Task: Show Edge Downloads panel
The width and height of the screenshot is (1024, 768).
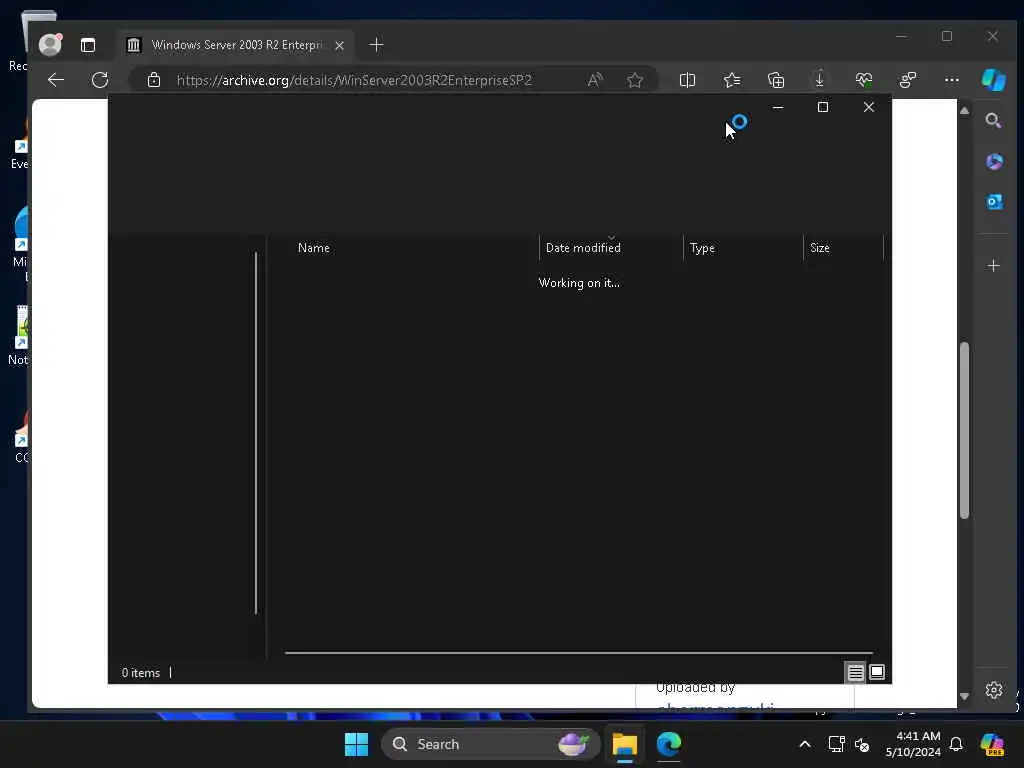Action: (820, 80)
